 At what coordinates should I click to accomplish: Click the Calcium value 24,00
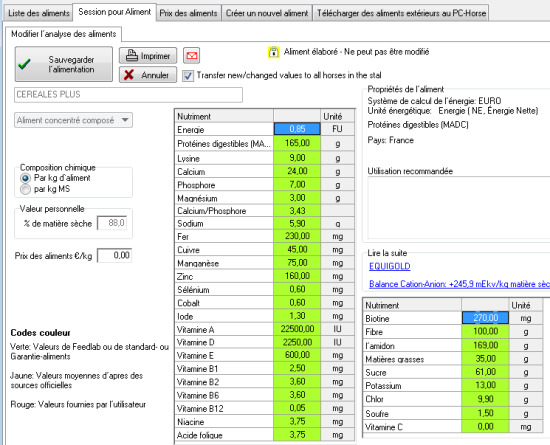(297, 171)
